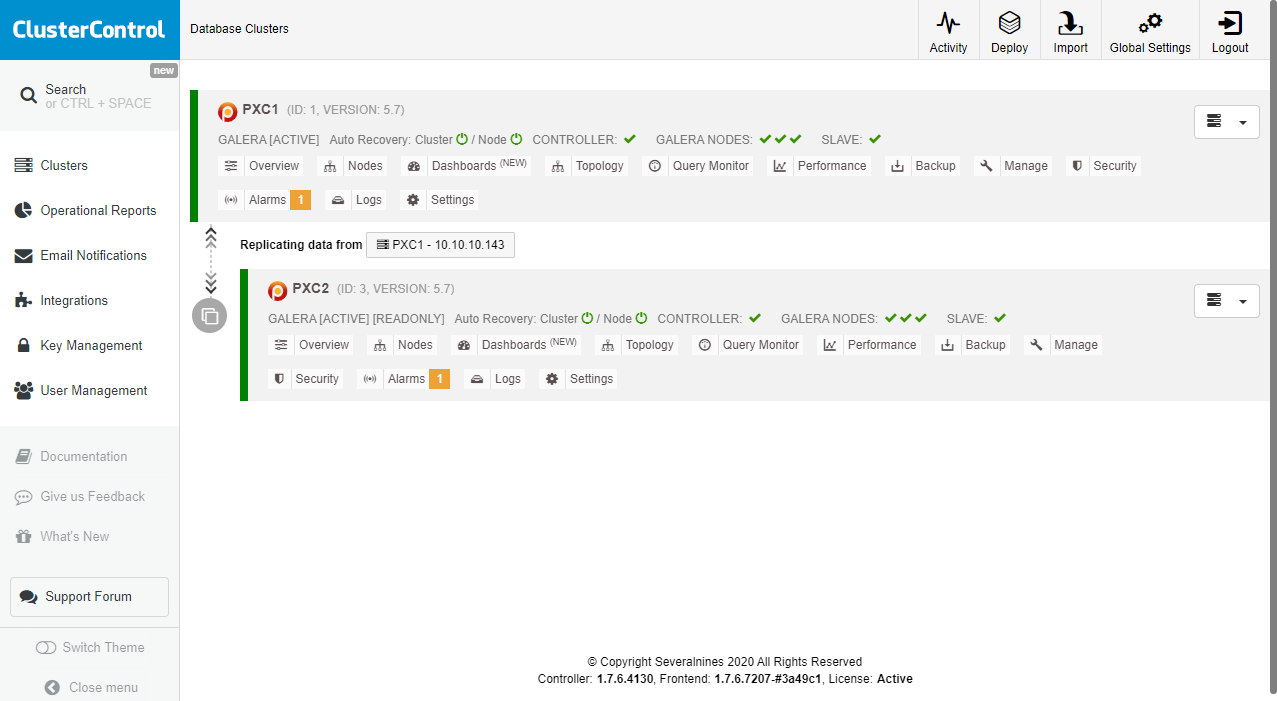Image resolution: width=1277 pixels, height=701 pixels.
Task: Toggle the Switch Theme switch
Action: (46, 648)
